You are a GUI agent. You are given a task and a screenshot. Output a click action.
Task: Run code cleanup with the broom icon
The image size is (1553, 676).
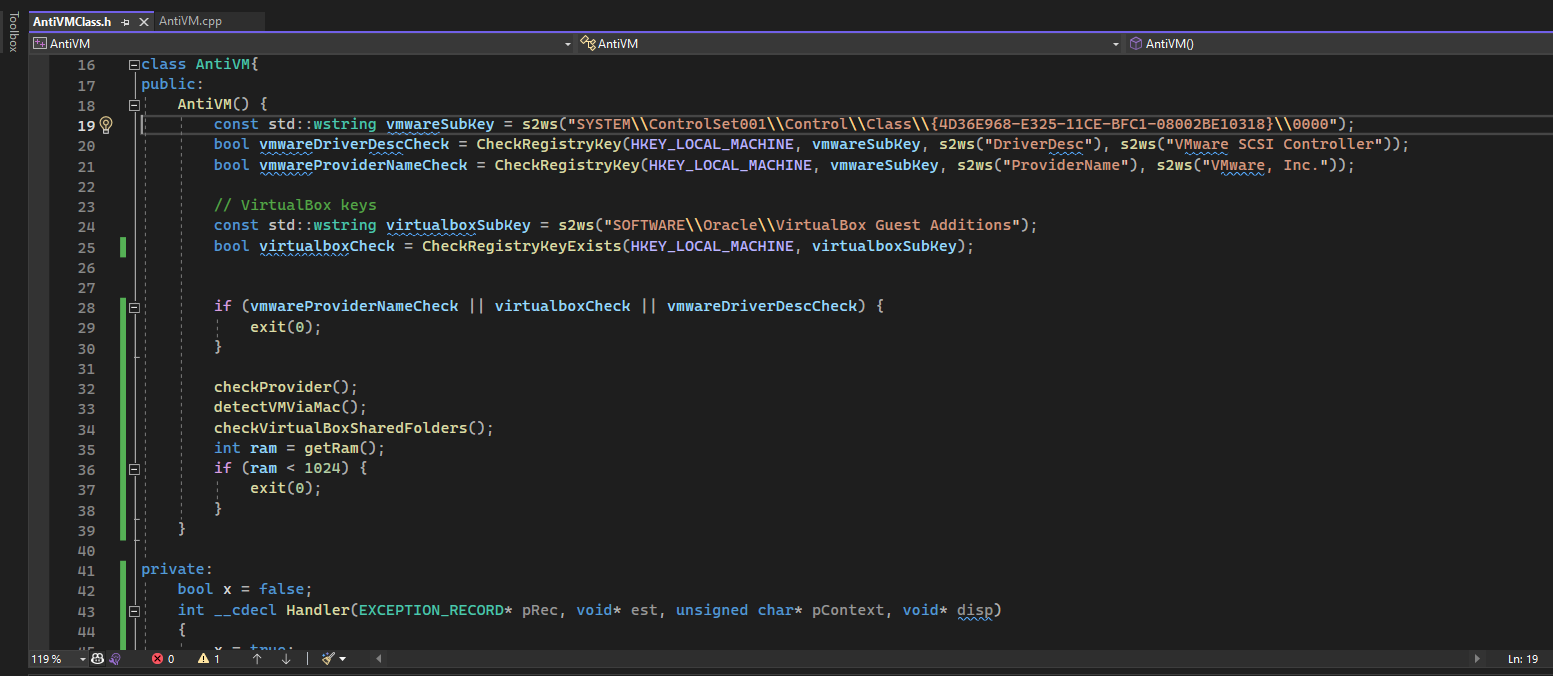click(328, 659)
